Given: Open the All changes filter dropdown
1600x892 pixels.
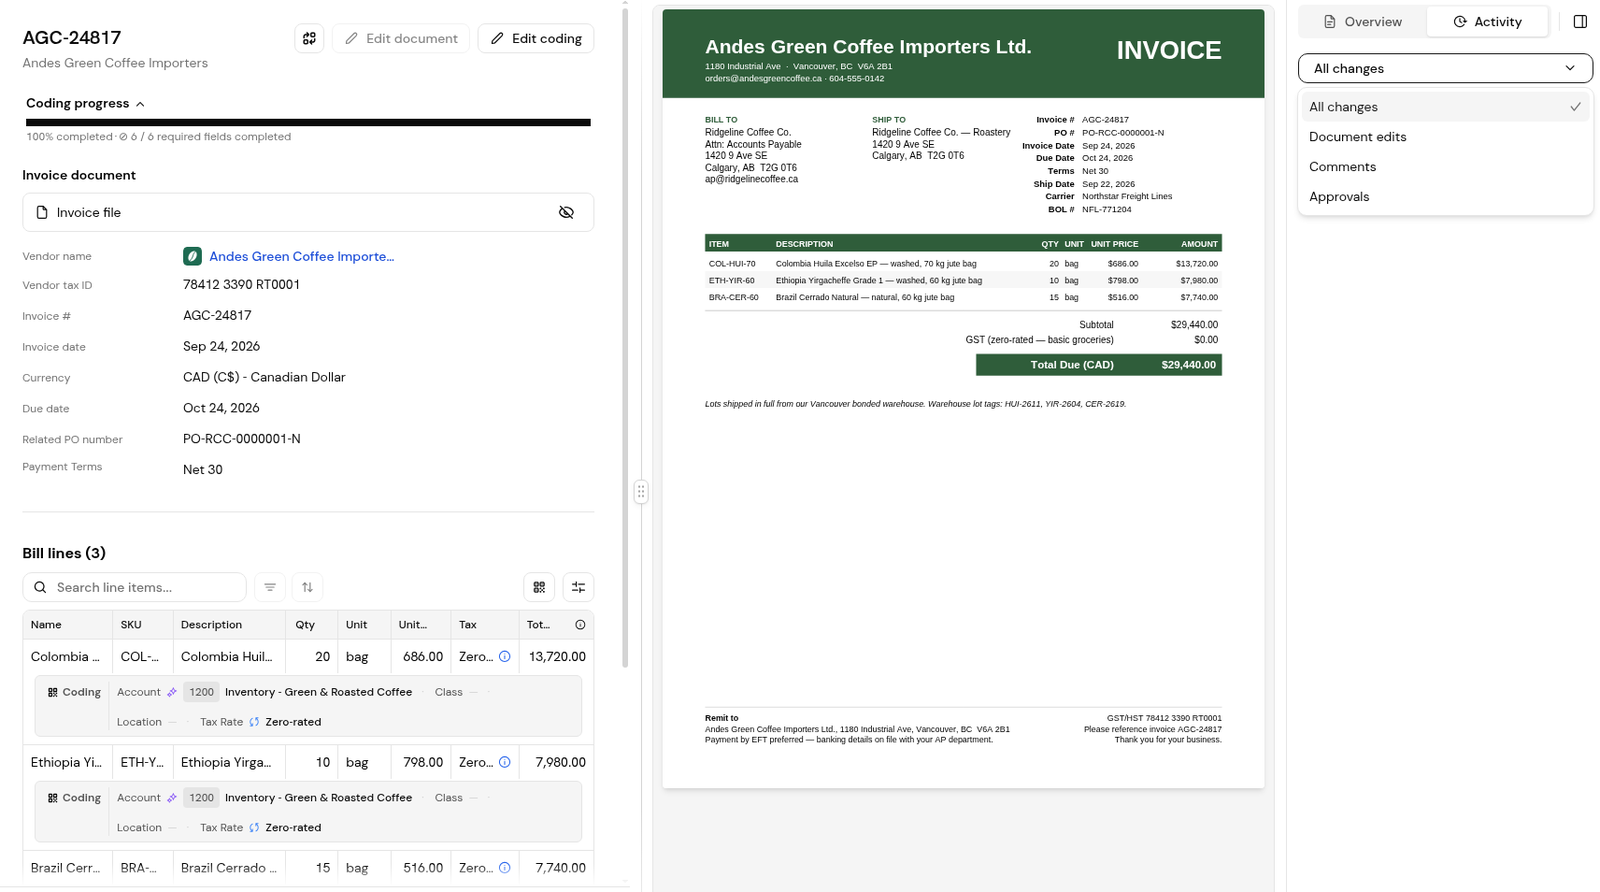Looking at the screenshot, I should 1445,68.
